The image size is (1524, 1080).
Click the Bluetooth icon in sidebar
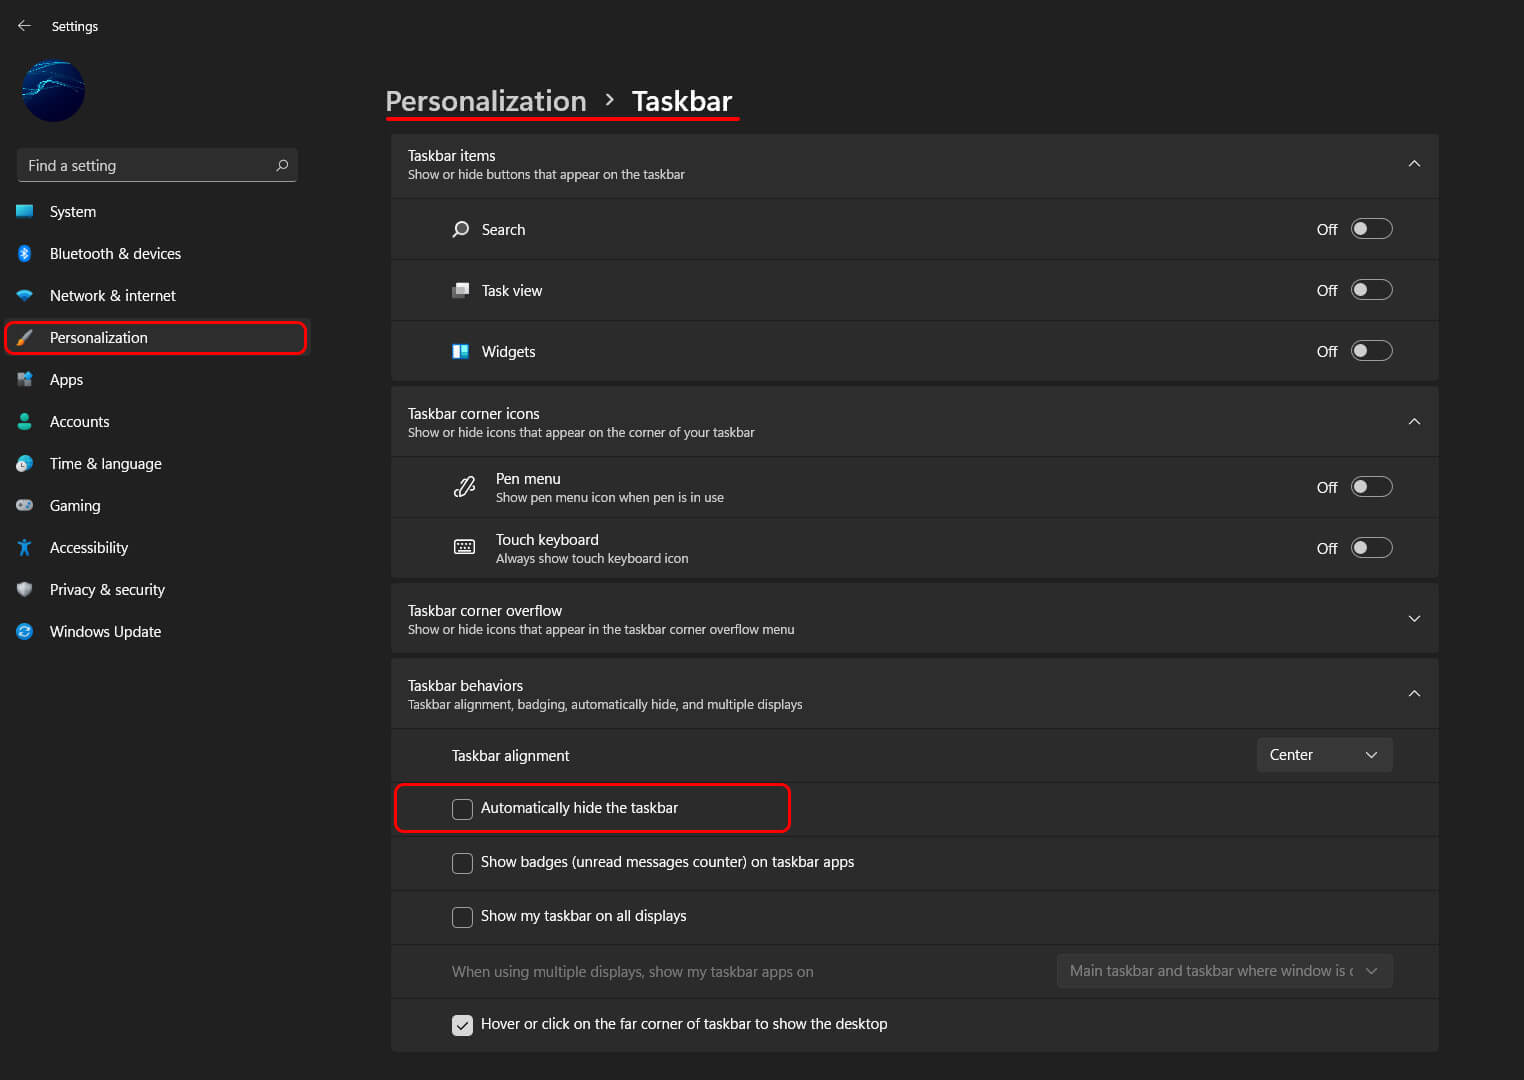(25, 253)
